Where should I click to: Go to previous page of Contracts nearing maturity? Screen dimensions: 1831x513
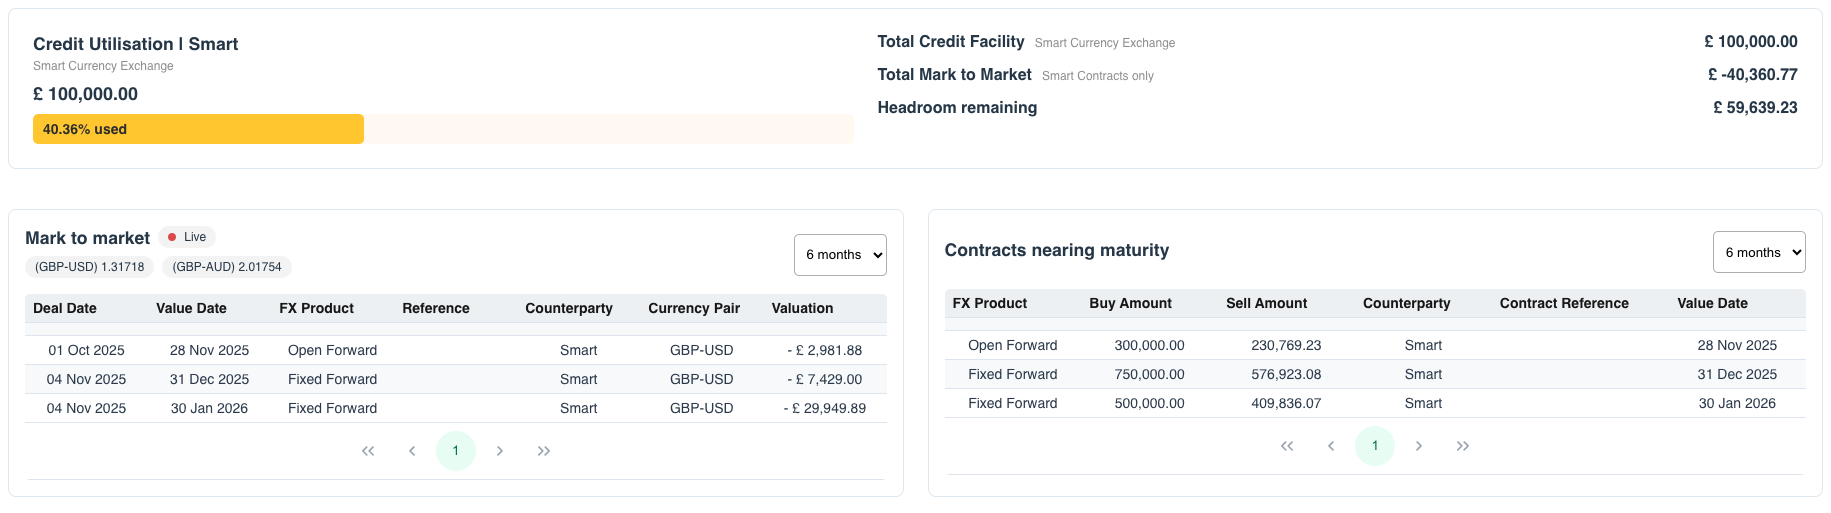point(1331,446)
